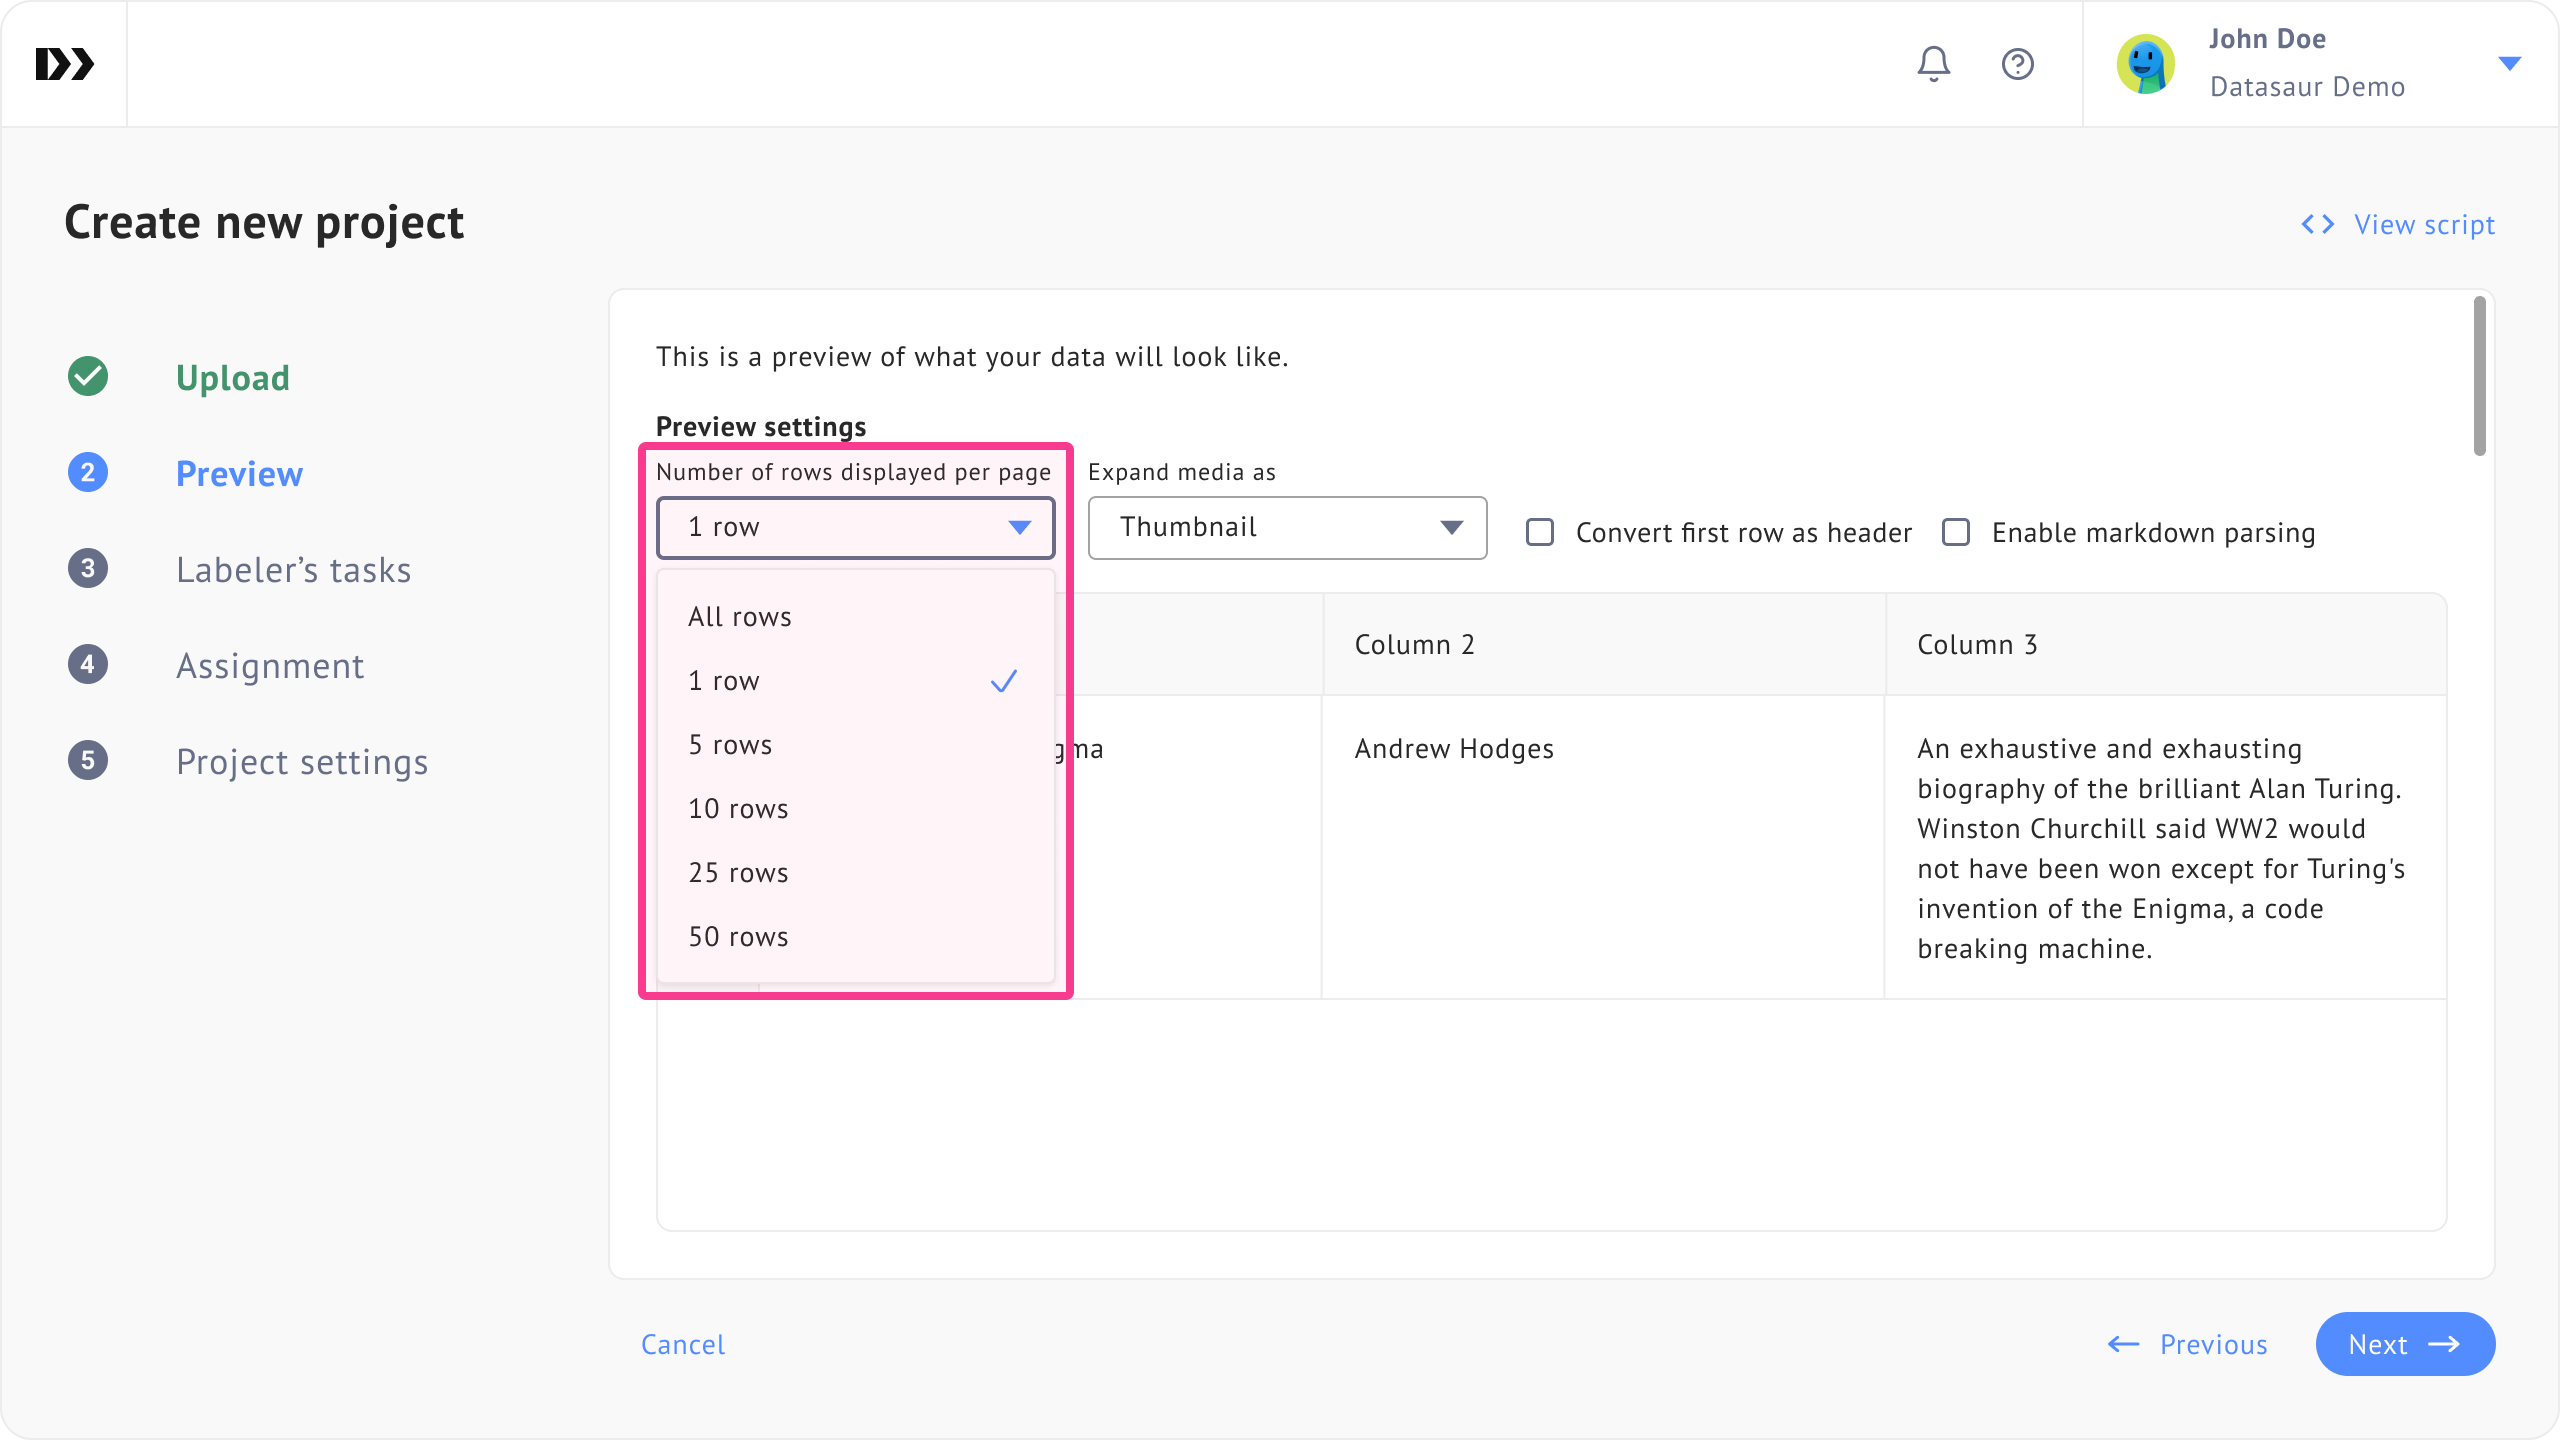Expand the user account menu arrow
2560x1440 pixels.
pos(2509,64)
